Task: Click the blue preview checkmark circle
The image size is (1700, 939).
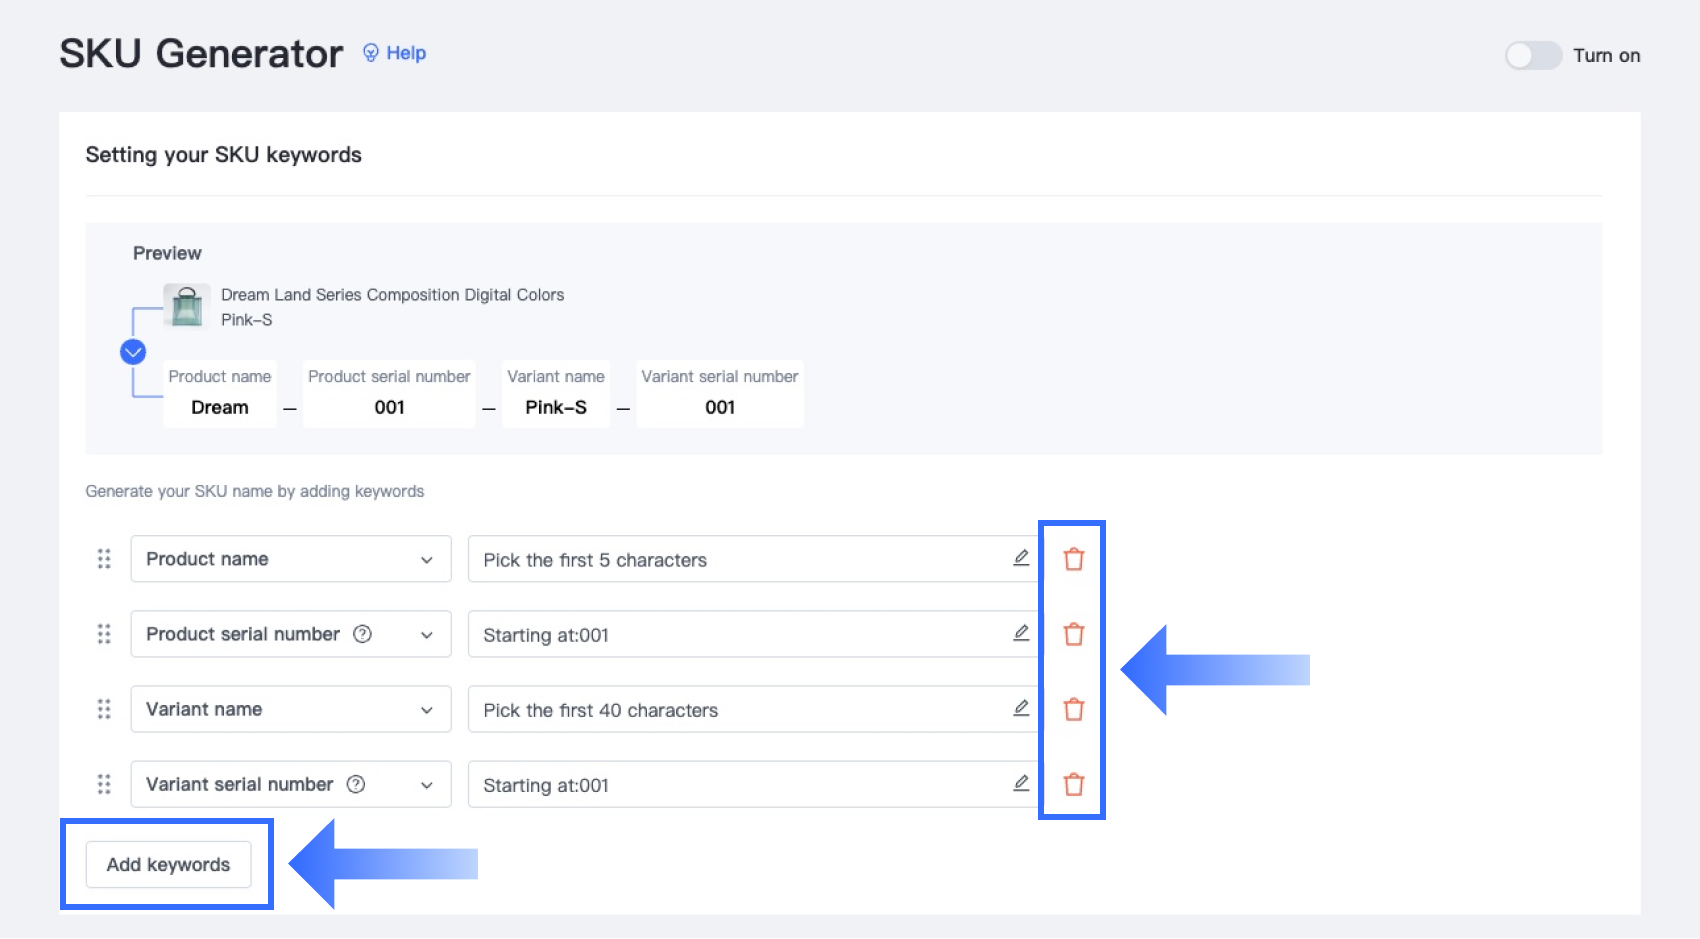Action: (133, 352)
